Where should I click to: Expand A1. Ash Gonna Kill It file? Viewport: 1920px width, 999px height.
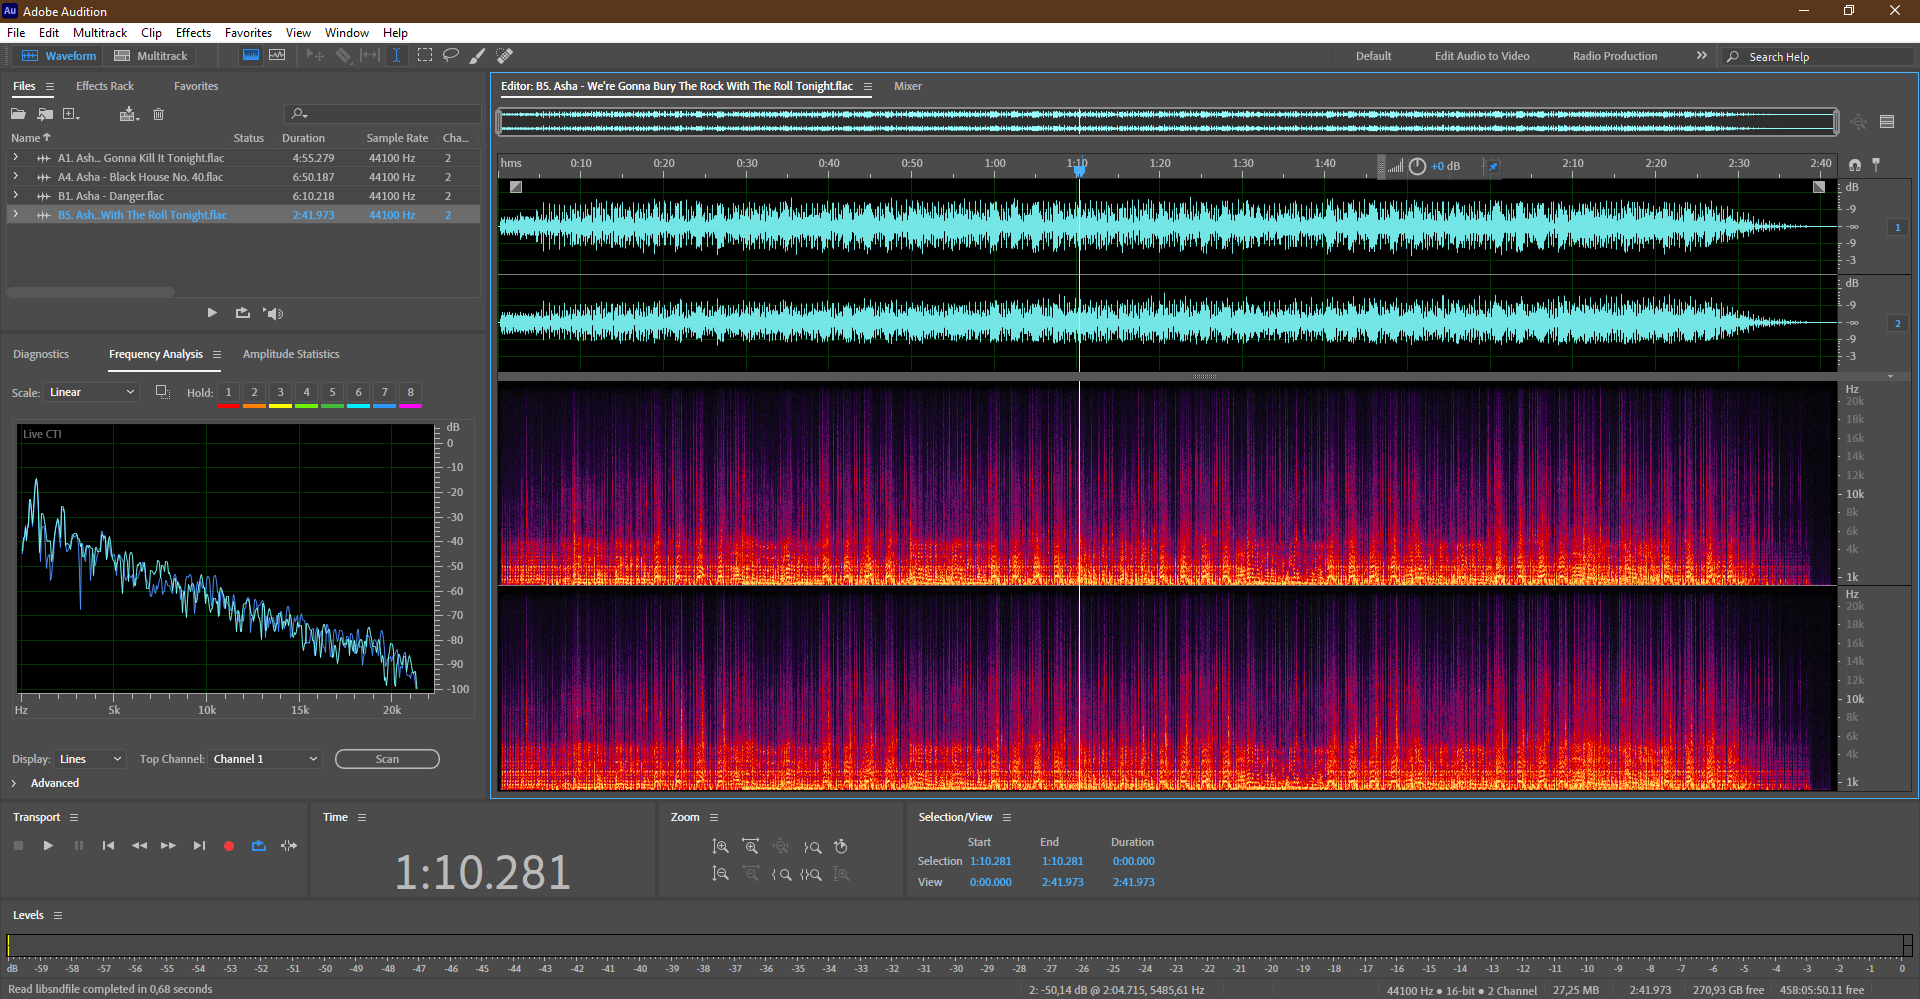coord(15,158)
